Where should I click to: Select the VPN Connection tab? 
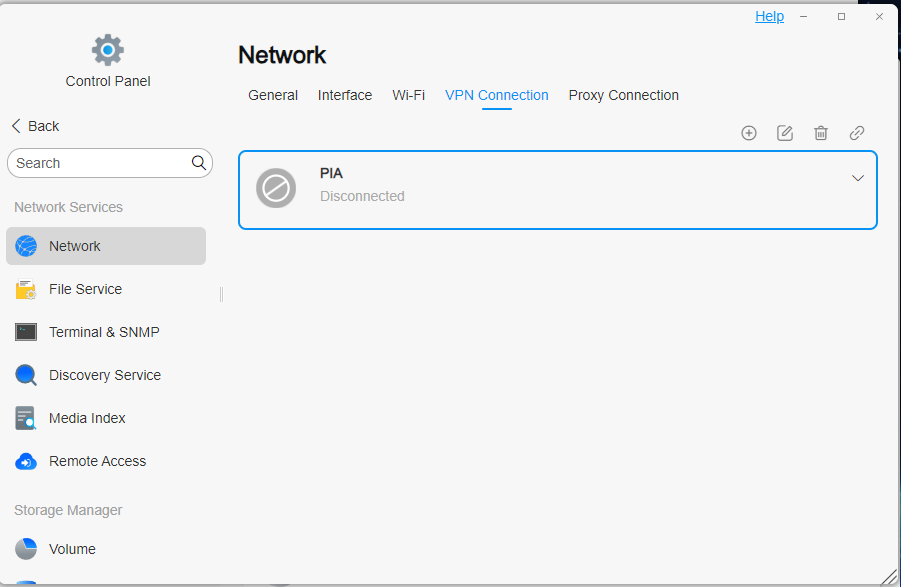496,95
